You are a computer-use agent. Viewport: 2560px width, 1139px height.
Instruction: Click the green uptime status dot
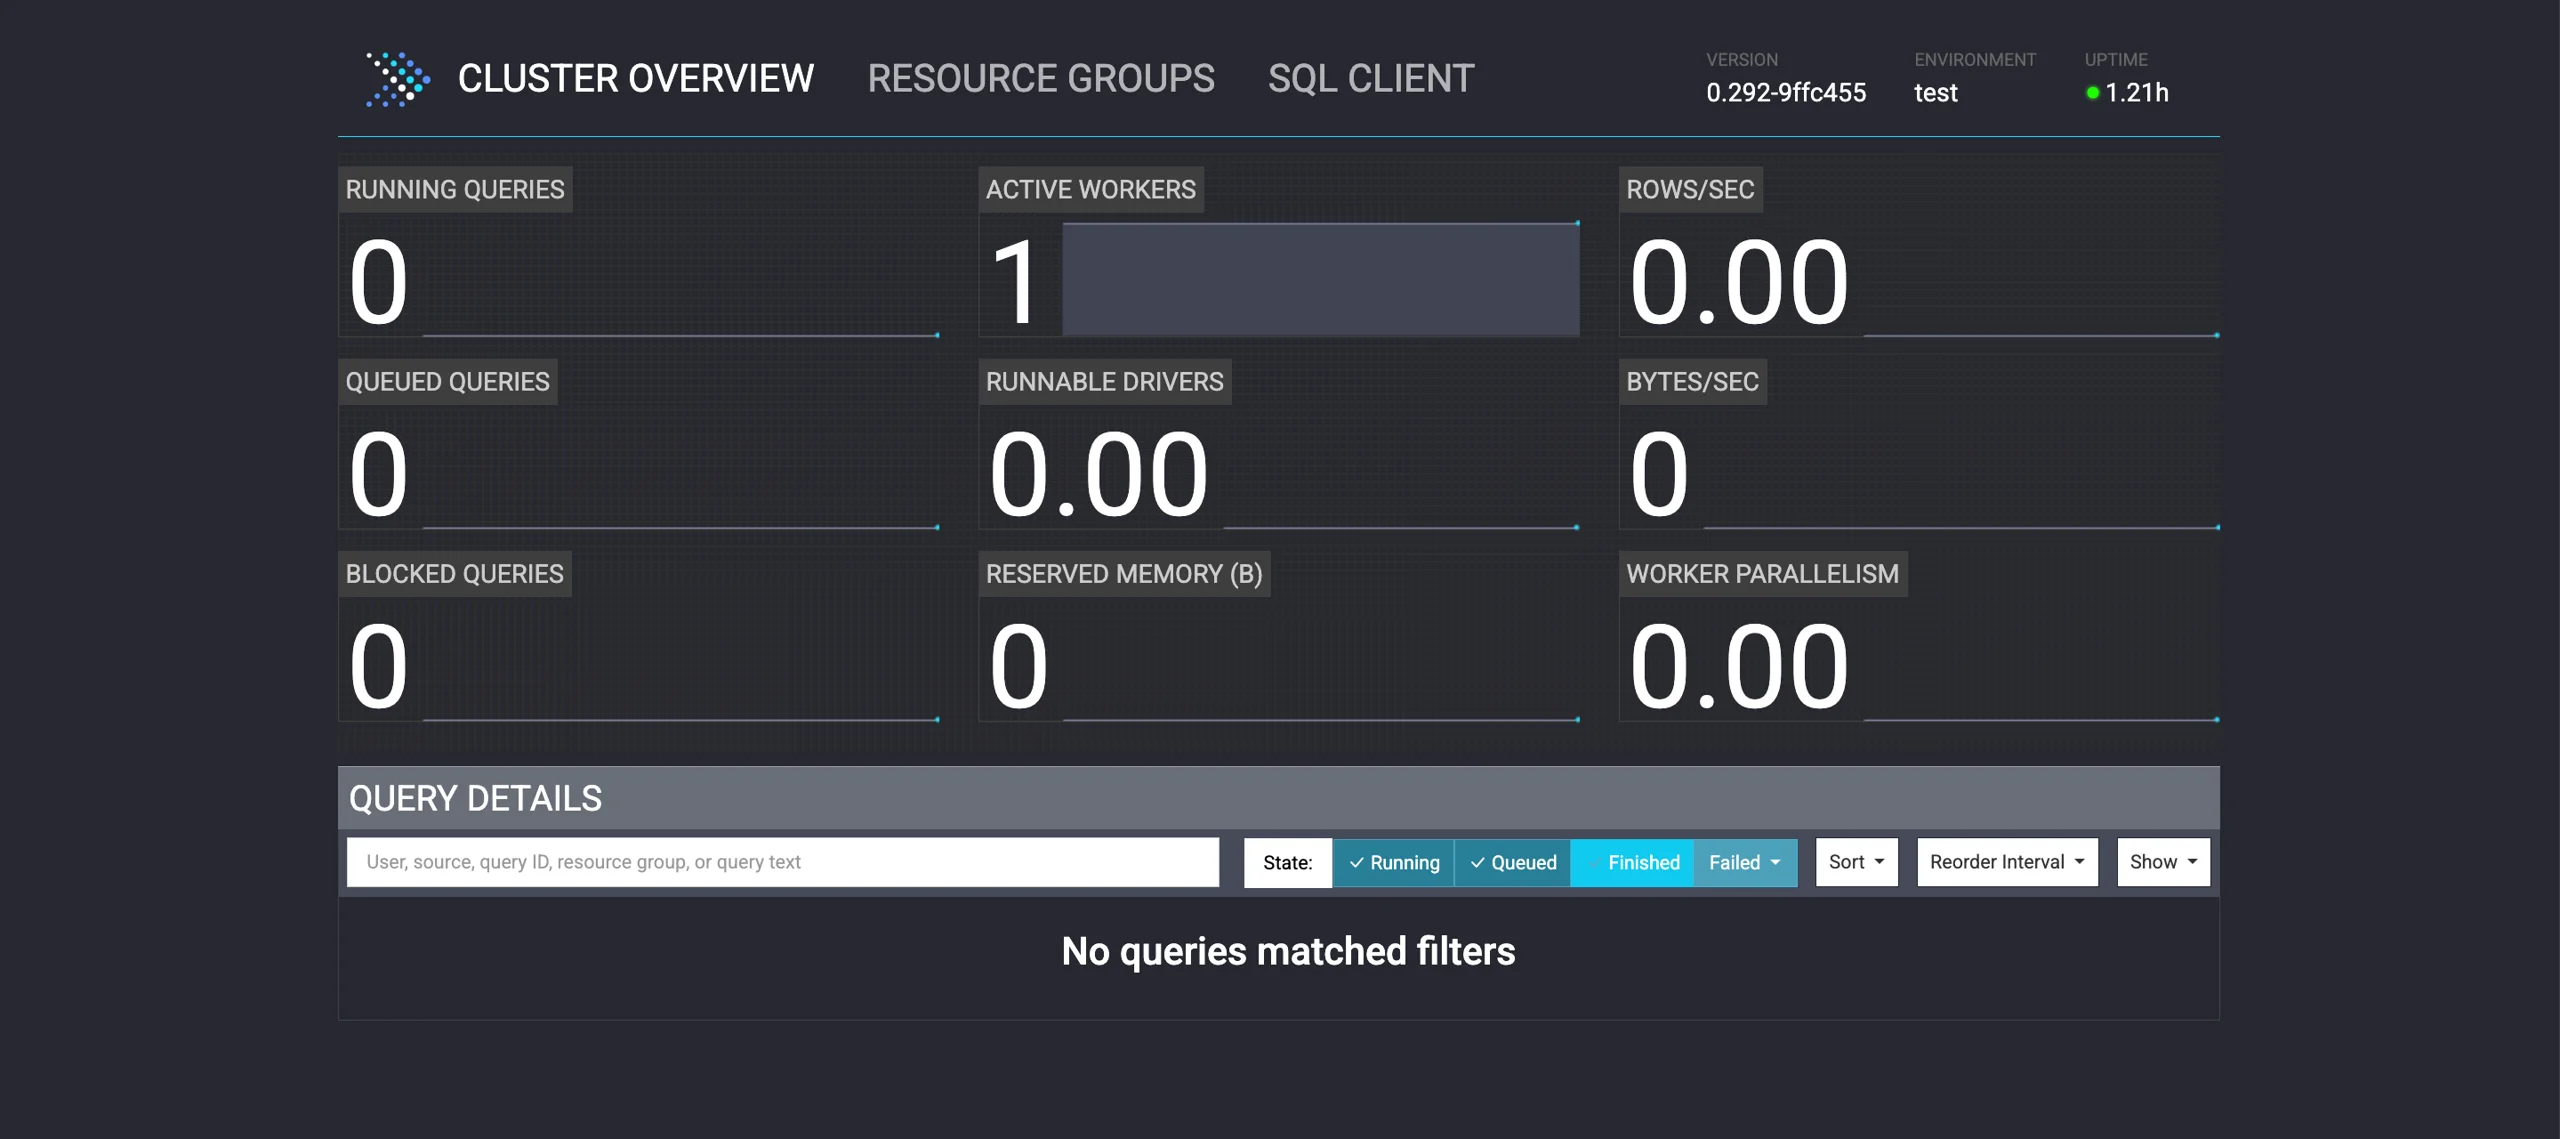tap(2092, 93)
